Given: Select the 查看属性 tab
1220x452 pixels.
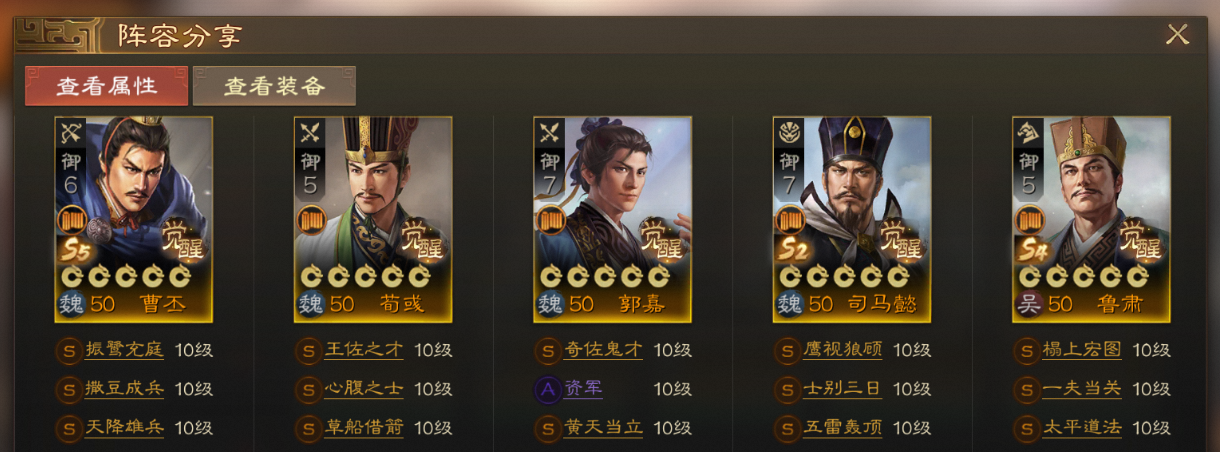Looking at the screenshot, I should click(106, 86).
